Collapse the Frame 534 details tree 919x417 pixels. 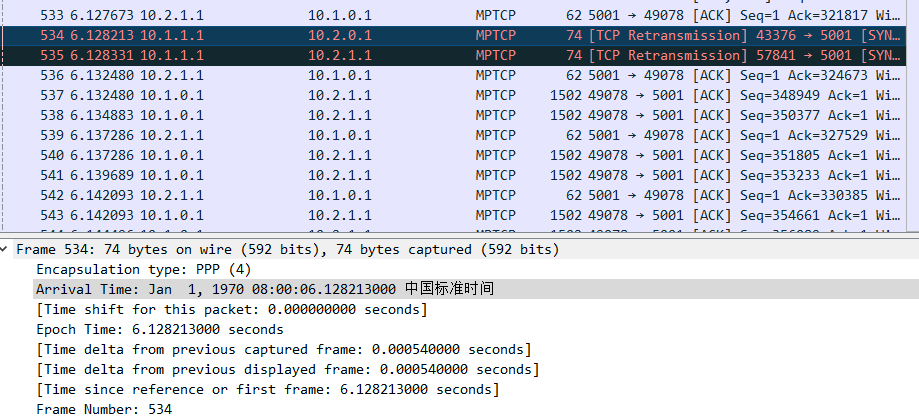click(5, 250)
